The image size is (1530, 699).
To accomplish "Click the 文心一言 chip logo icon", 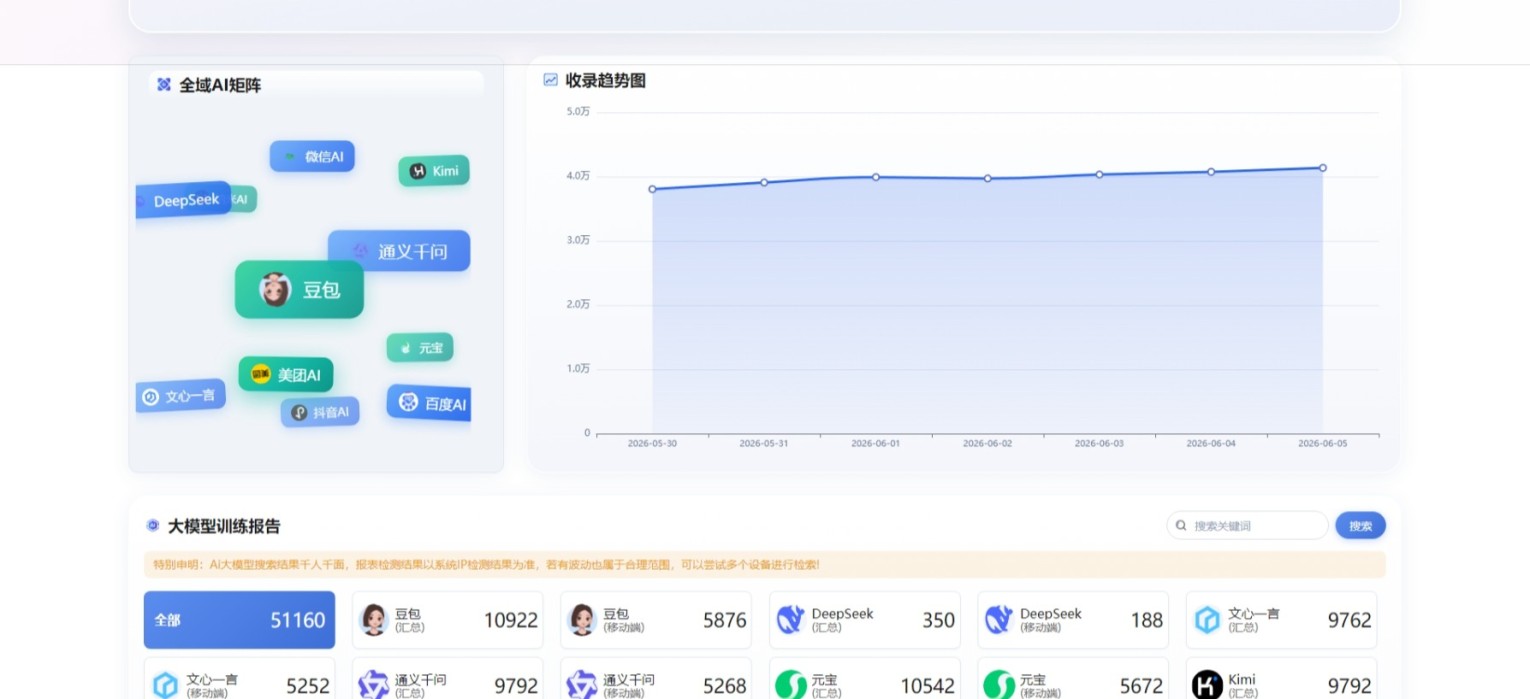I will click(x=151, y=397).
